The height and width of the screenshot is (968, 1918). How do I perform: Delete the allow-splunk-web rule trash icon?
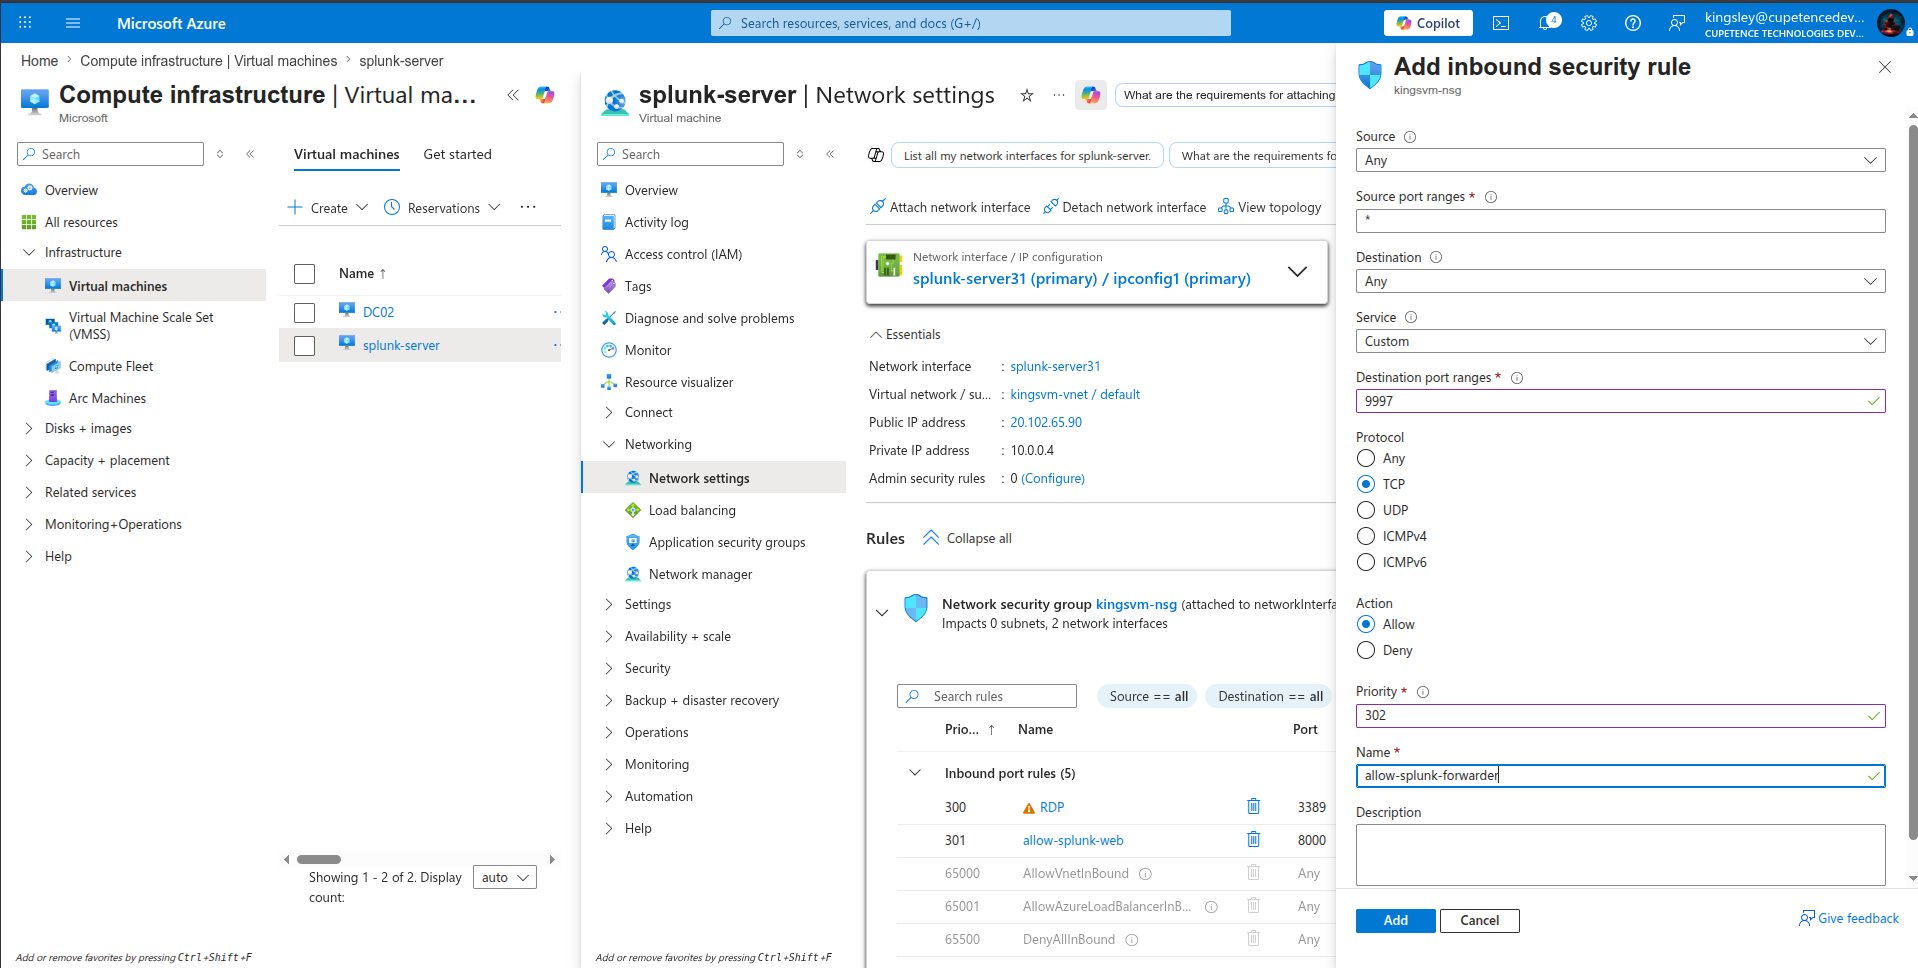coord(1253,839)
